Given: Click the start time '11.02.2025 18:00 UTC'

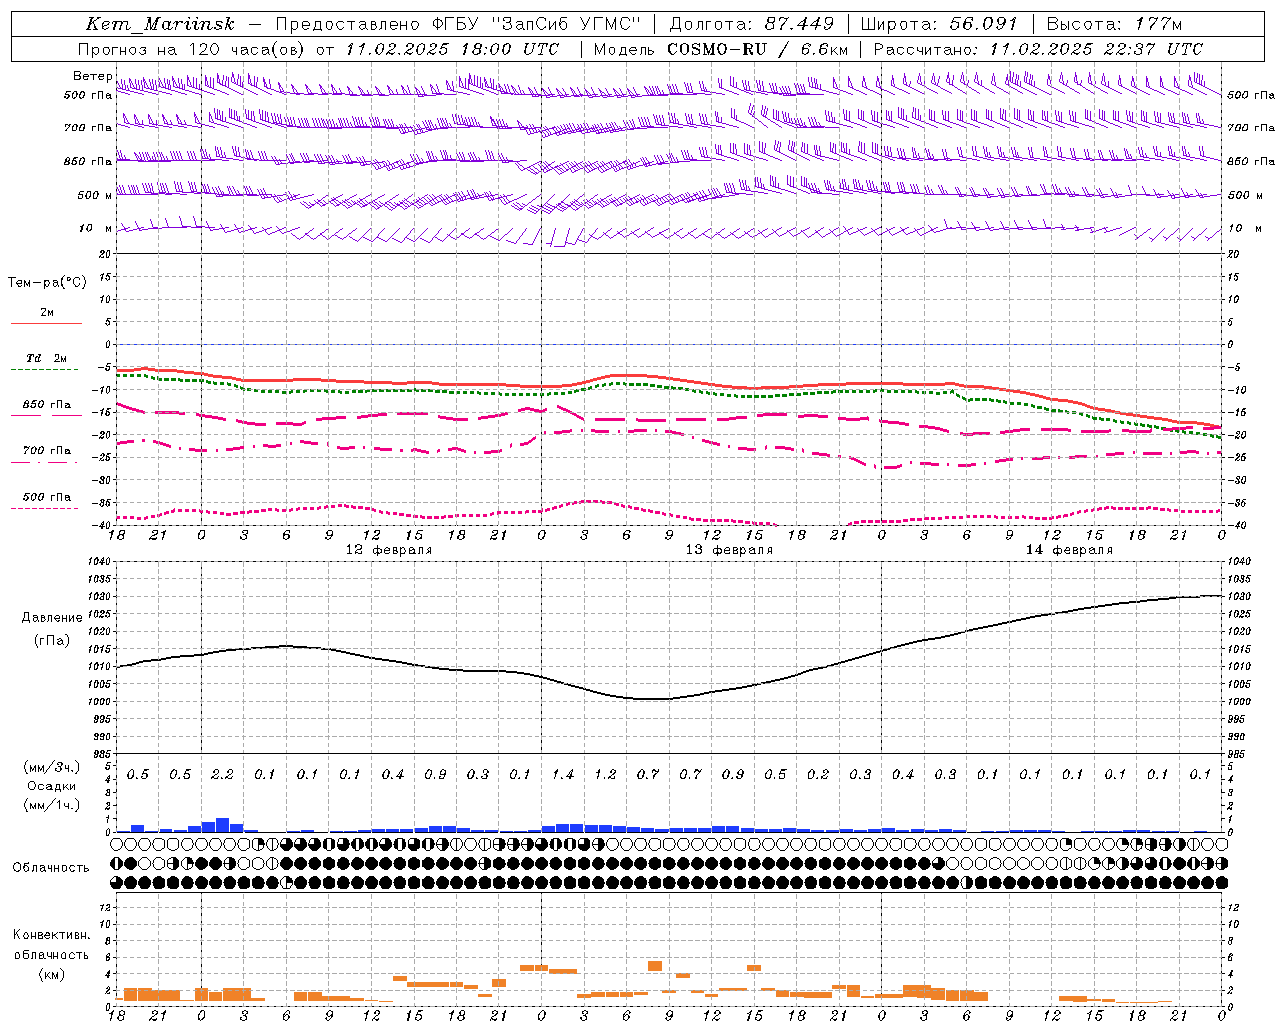Looking at the screenshot, I should click(x=453, y=49).
